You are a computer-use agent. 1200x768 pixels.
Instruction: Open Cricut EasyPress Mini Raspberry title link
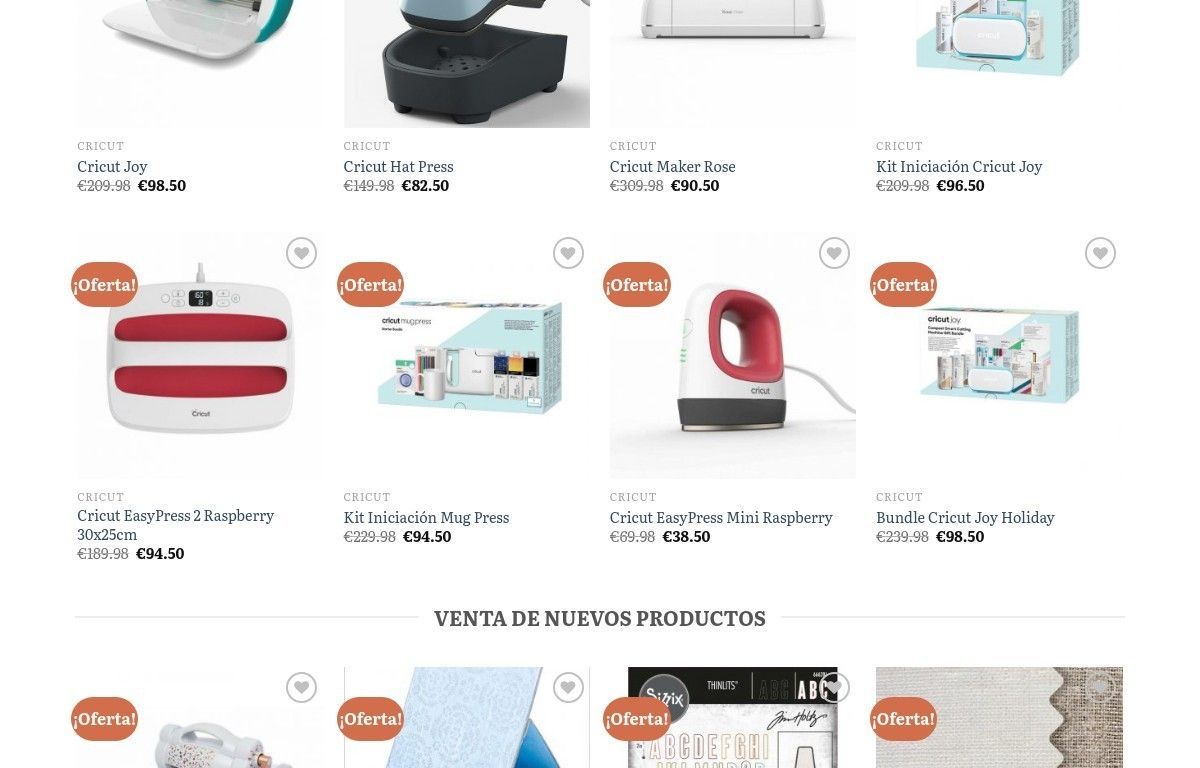click(721, 518)
